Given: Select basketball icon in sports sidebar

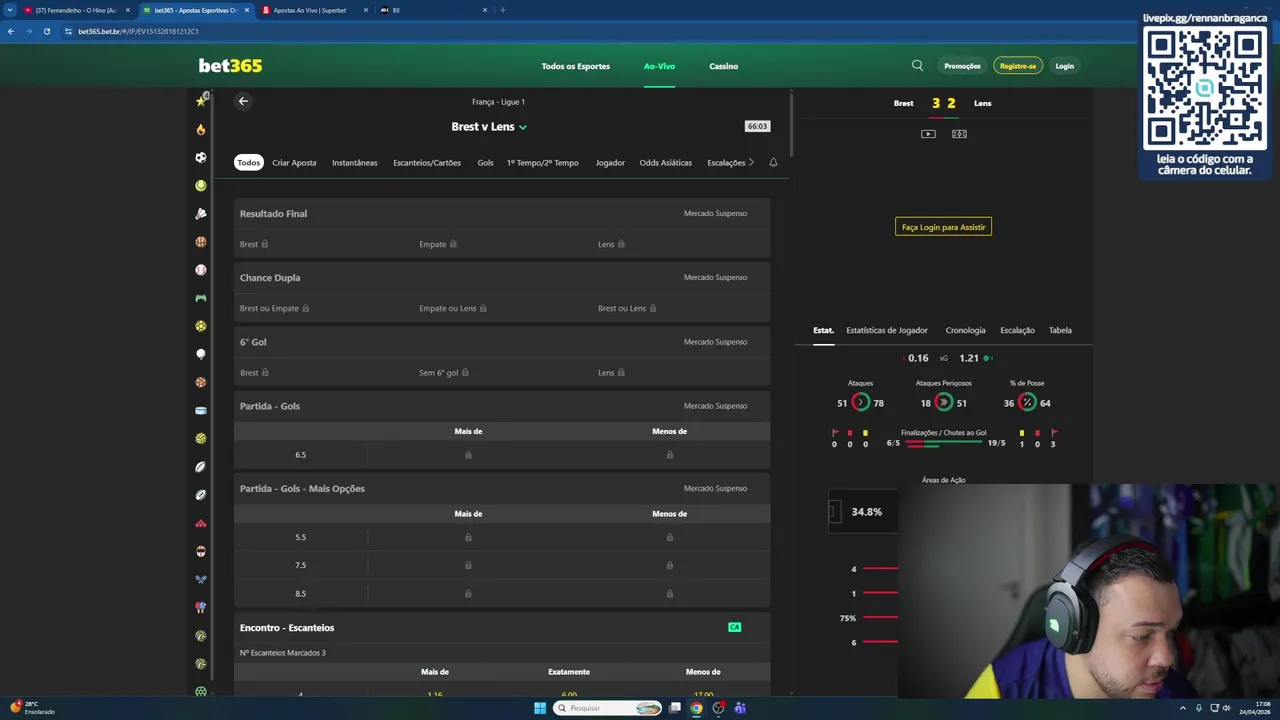Looking at the screenshot, I should pos(201,242).
